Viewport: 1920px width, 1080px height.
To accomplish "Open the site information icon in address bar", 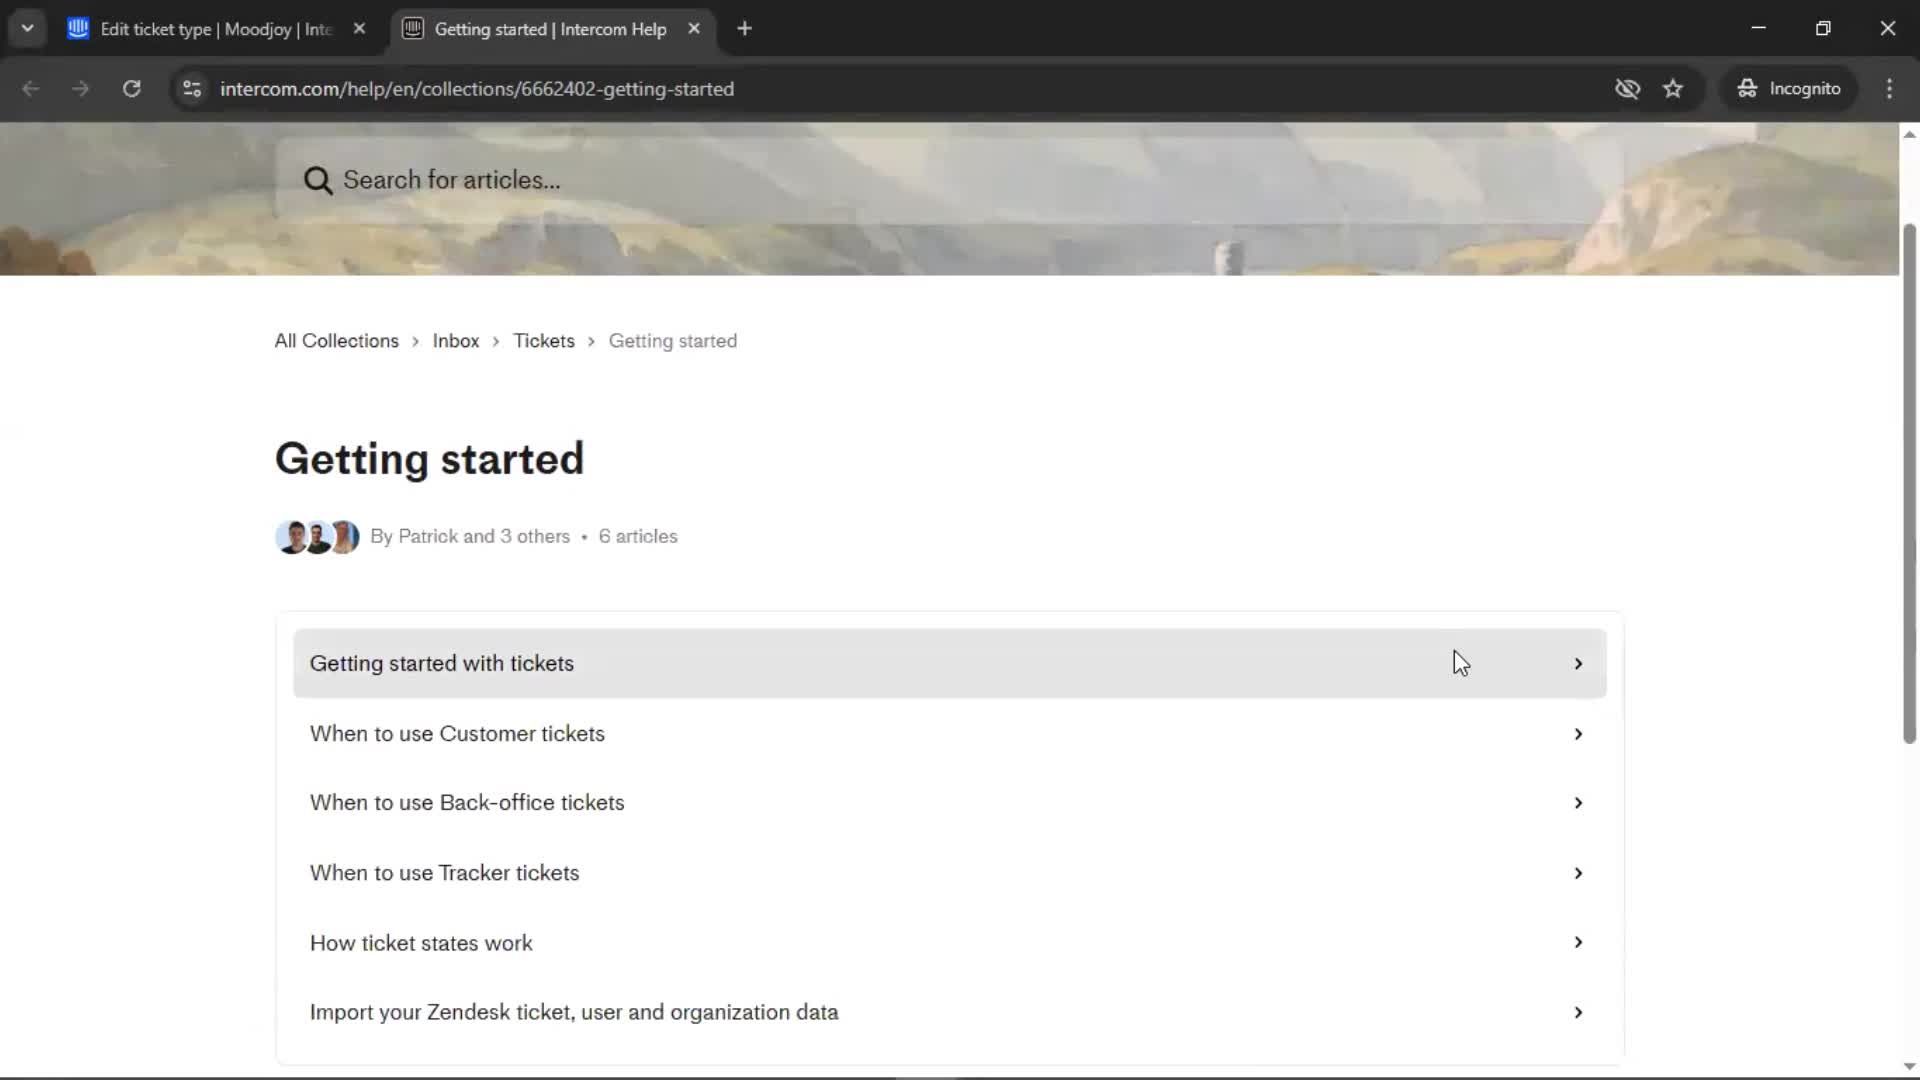I will tap(192, 89).
